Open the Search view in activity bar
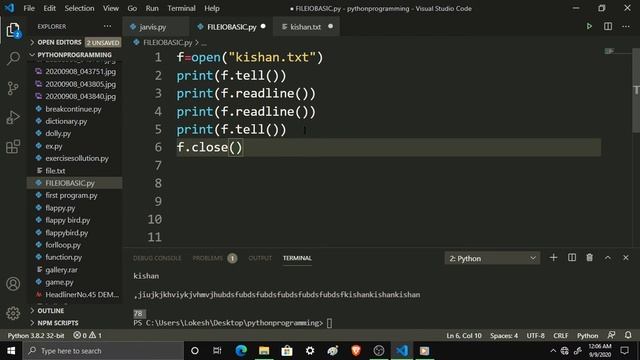This screenshot has height=360, width=640. pyautogui.click(x=13, y=59)
